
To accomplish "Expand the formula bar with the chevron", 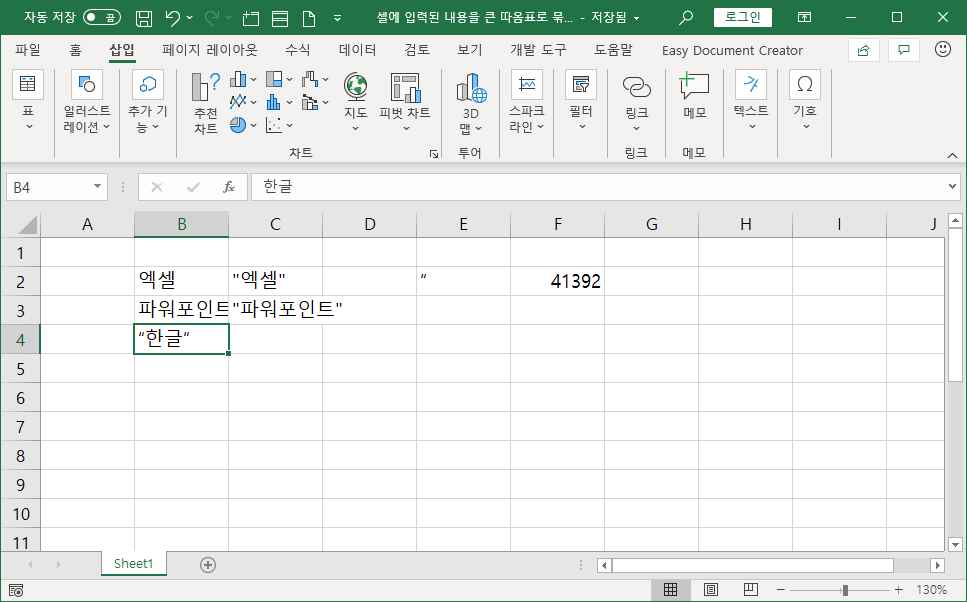I will click(x=953, y=186).
